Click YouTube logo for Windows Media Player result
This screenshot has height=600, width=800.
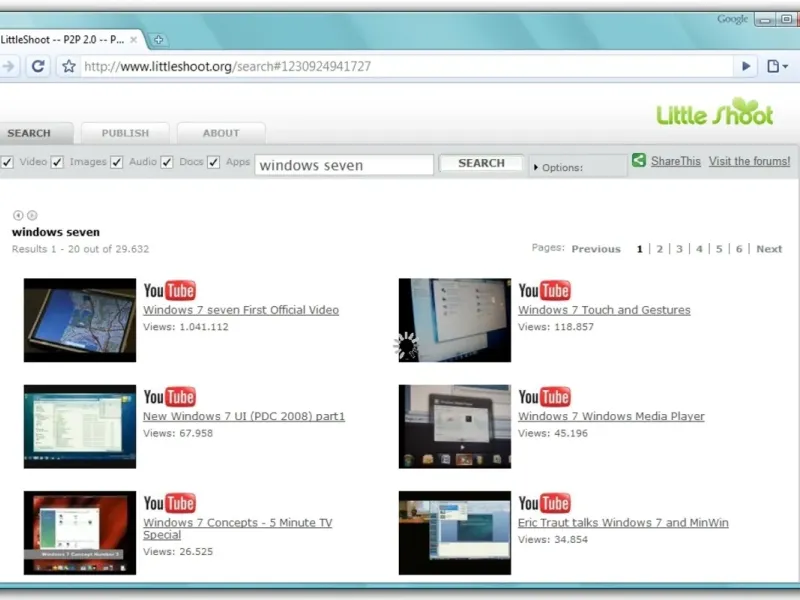[x=544, y=397]
